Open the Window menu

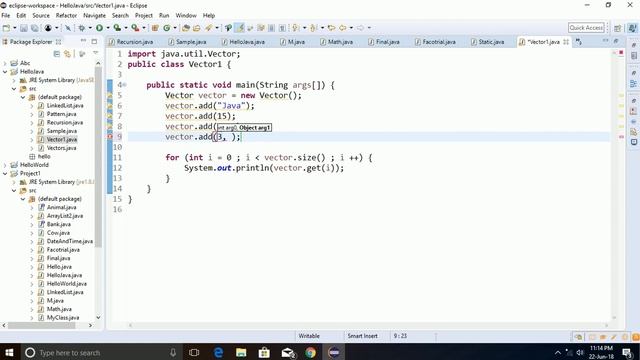coord(186,16)
